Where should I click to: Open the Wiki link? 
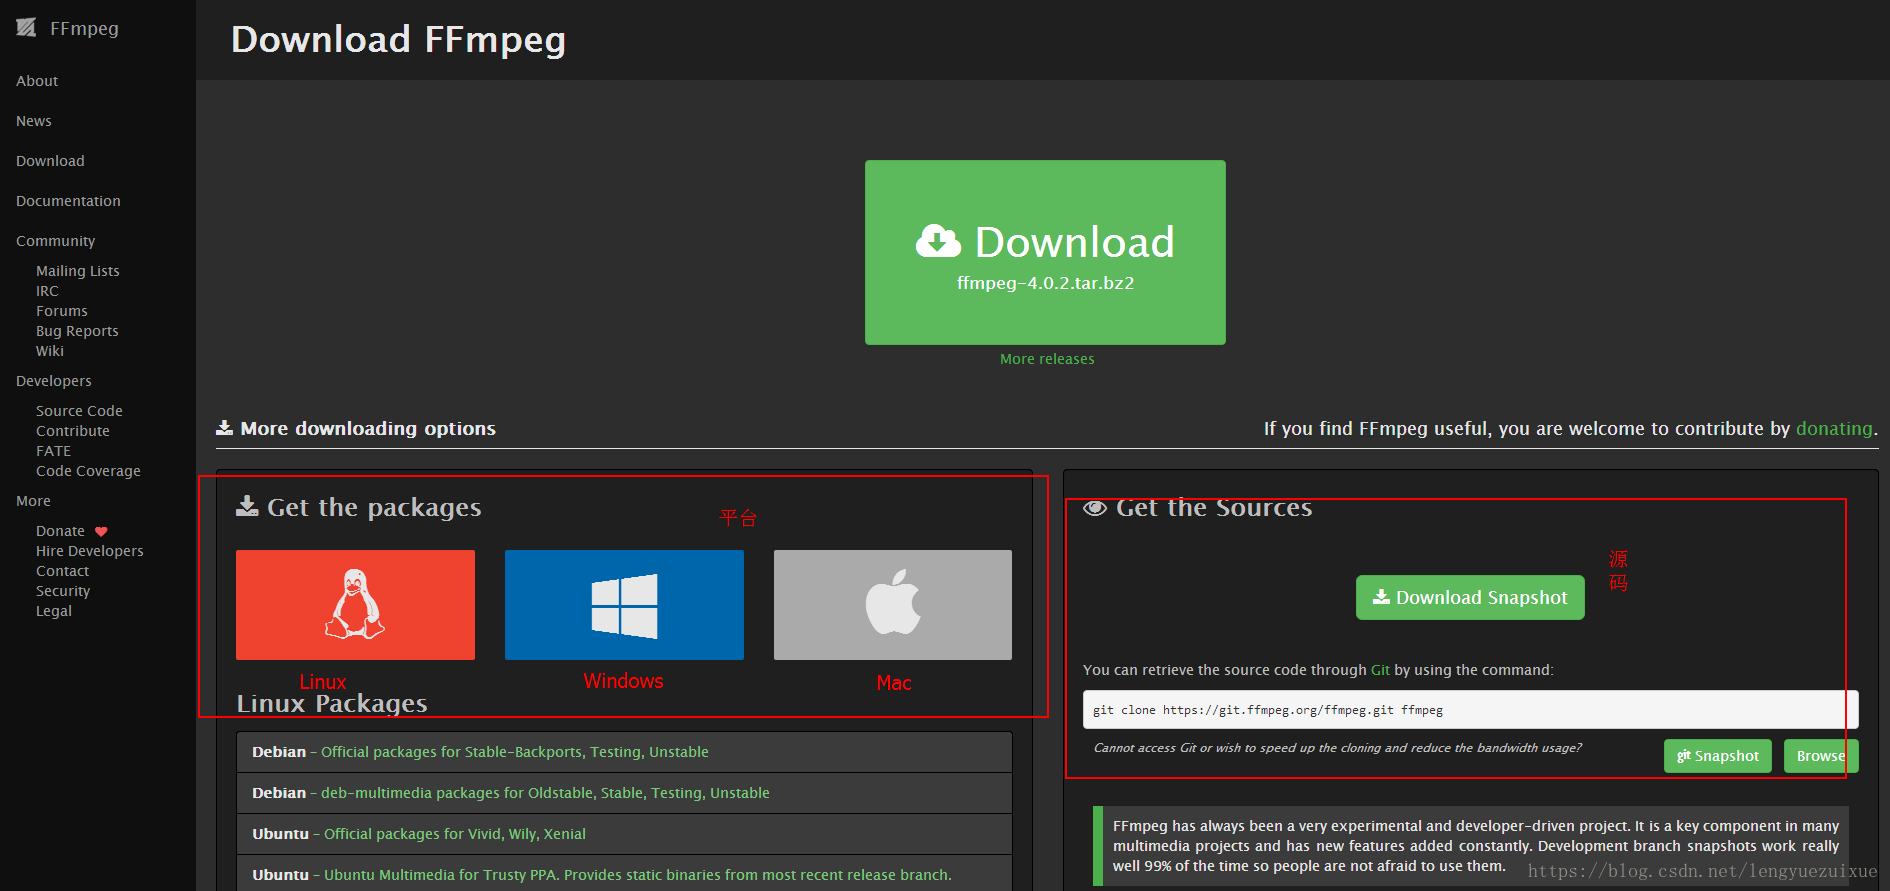50,351
